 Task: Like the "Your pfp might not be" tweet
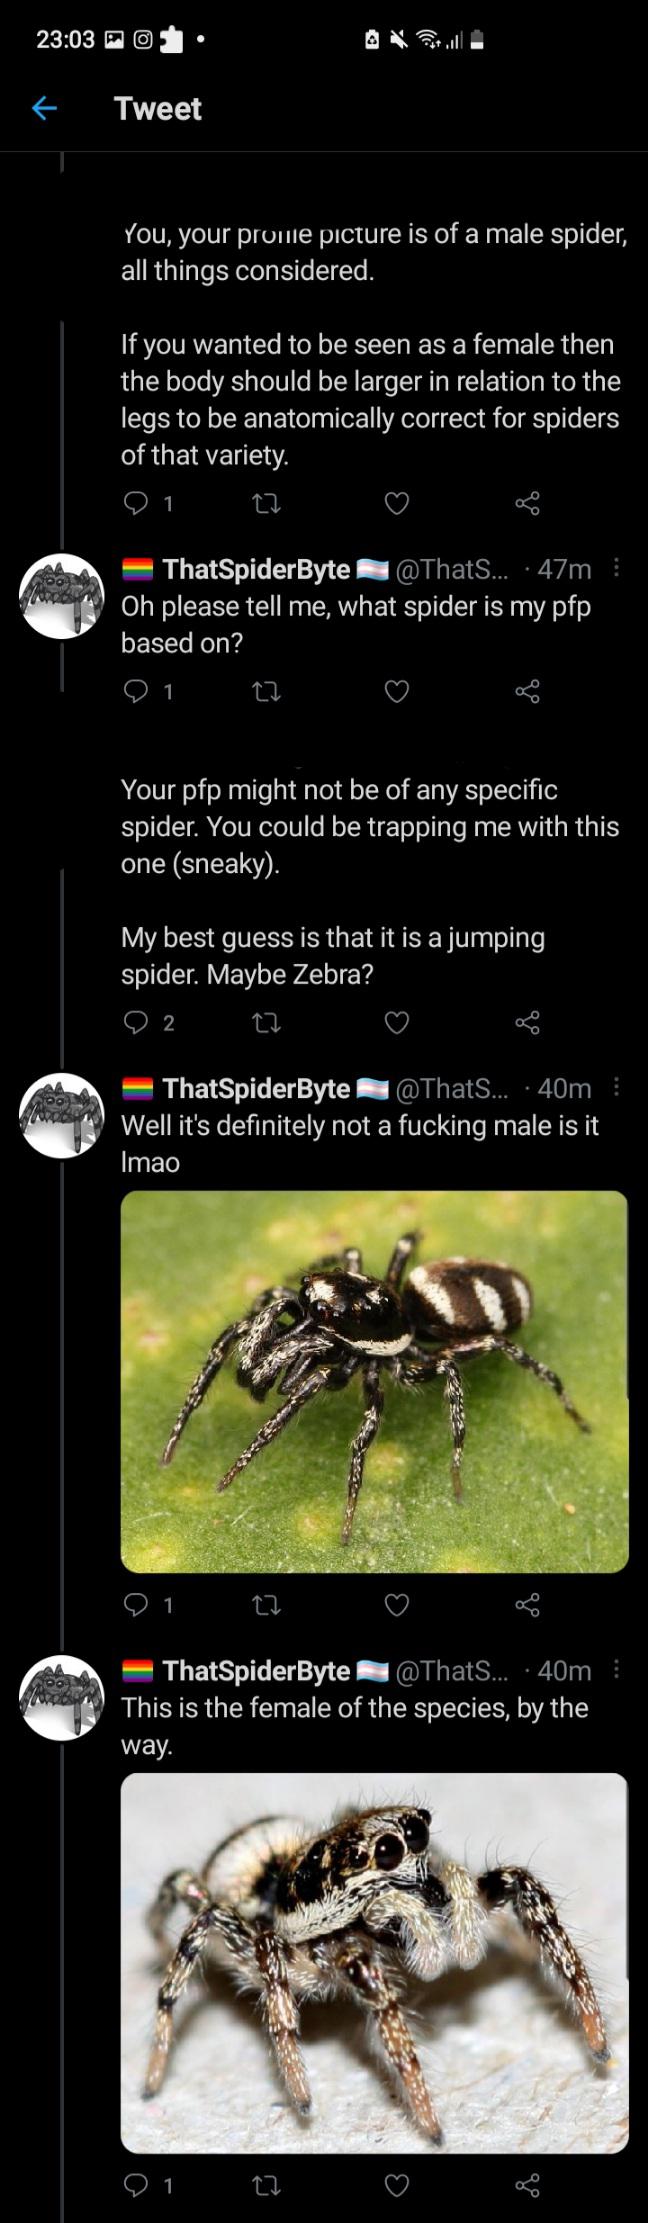[395, 1022]
